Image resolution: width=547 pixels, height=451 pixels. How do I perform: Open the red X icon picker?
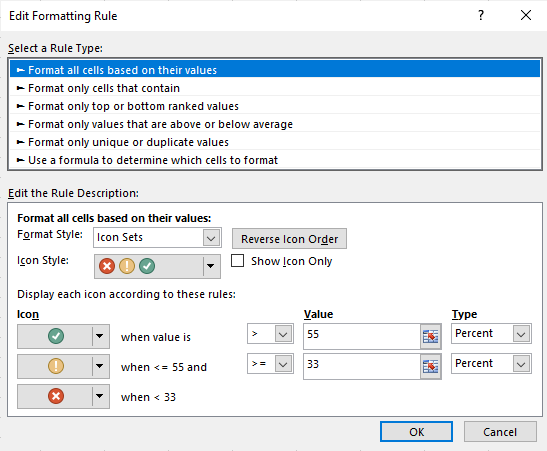coord(63,396)
